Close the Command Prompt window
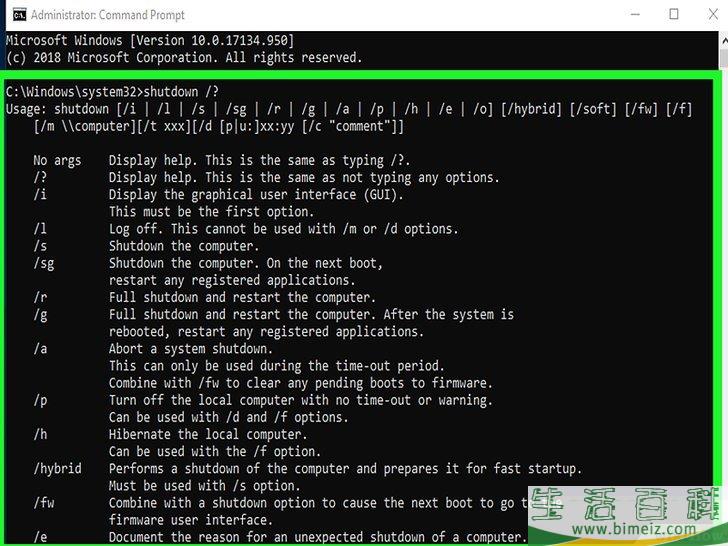The height and width of the screenshot is (546, 728). 713,14
